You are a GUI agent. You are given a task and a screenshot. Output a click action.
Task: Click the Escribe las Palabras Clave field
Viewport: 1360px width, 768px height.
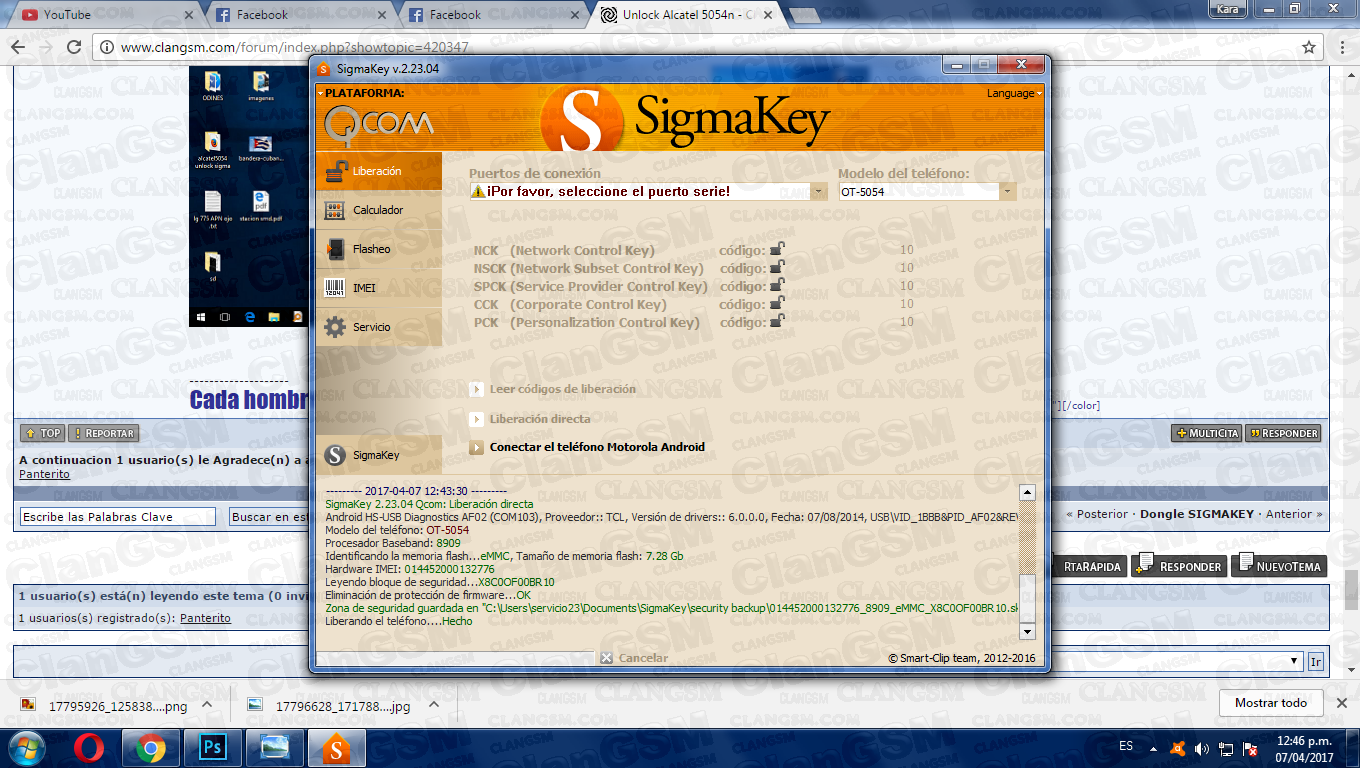click(118, 517)
